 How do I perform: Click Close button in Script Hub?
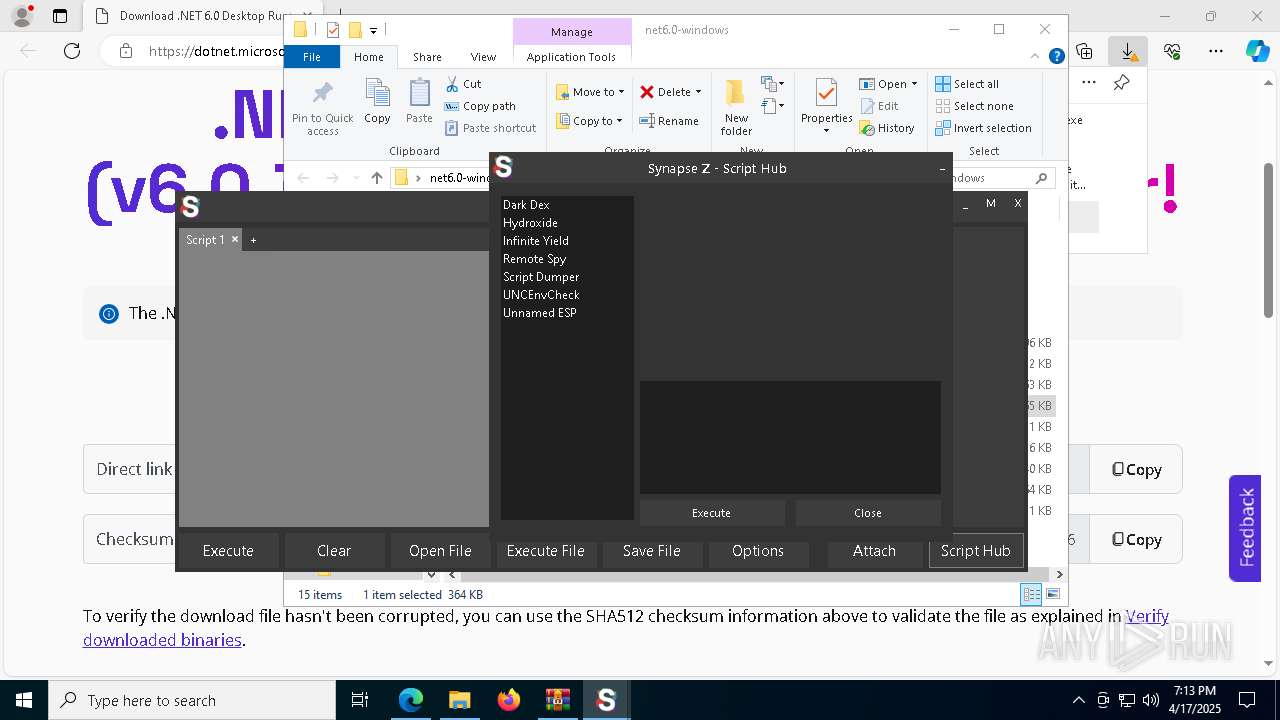pyautogui.click(x=868, y=513)
